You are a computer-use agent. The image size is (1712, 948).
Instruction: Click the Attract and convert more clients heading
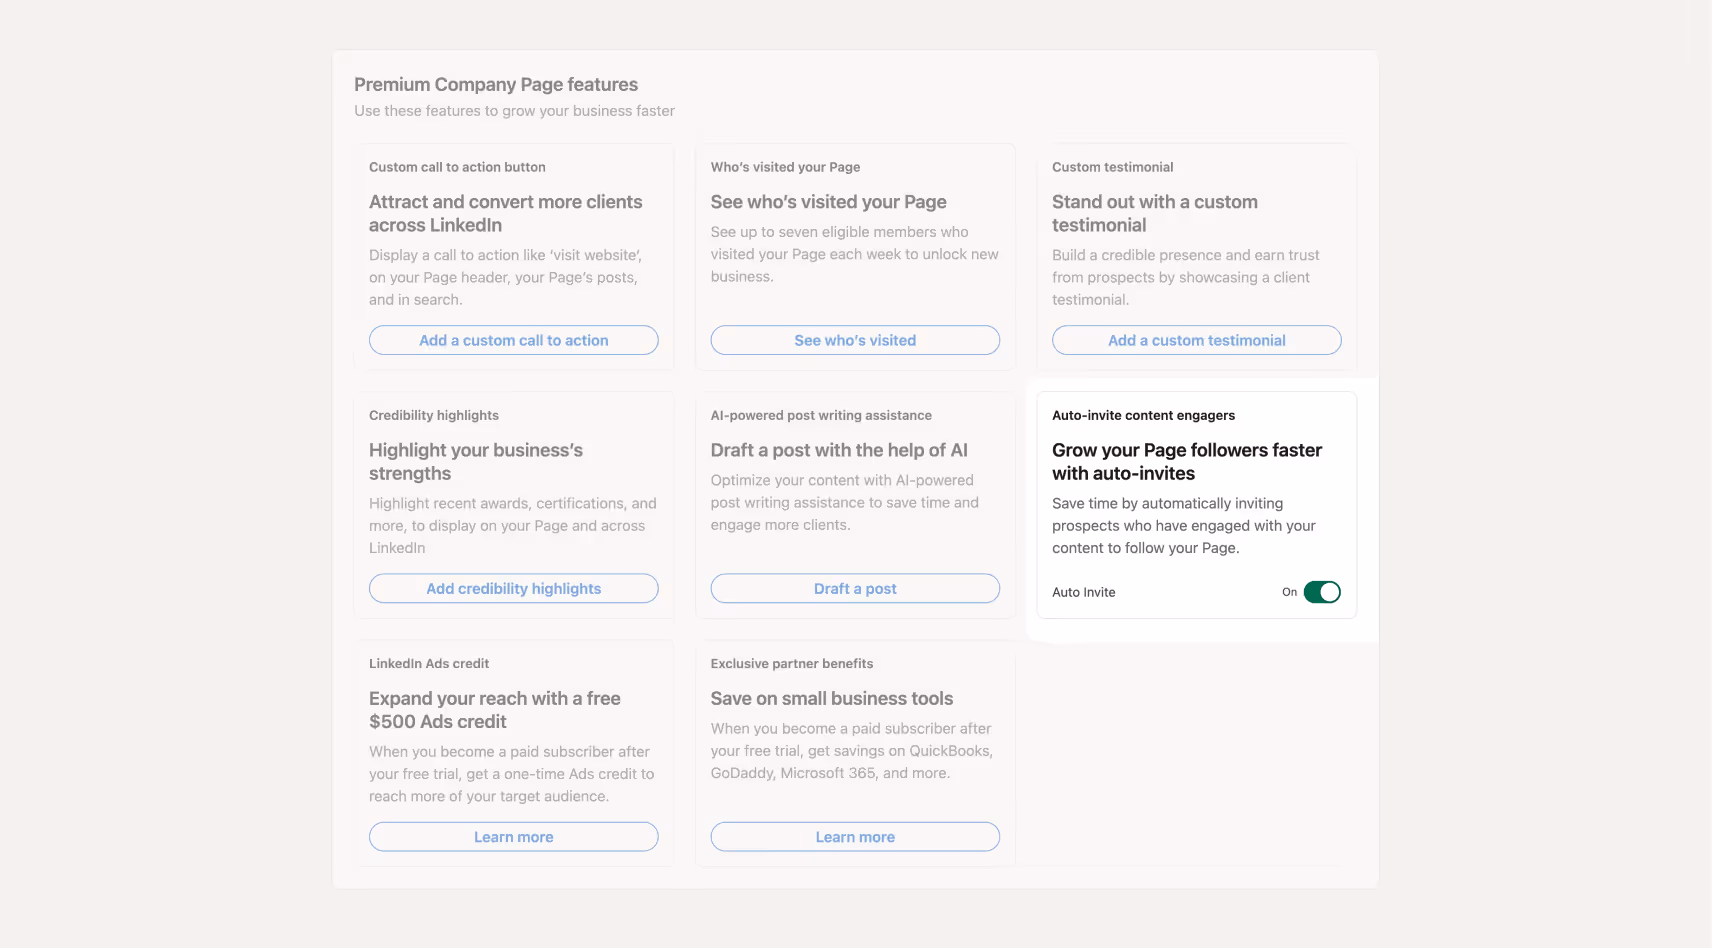pyautogui.click(x=505, y=214)
